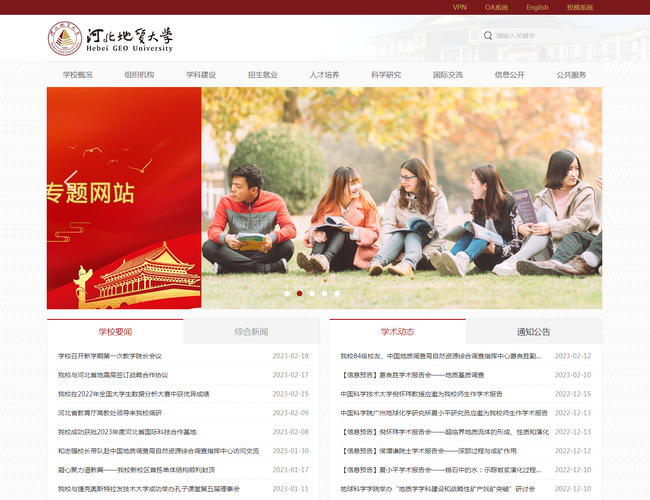The image size is (650, 500).
Task: Click the students on lawn banner photo
Action: [402, 198]
